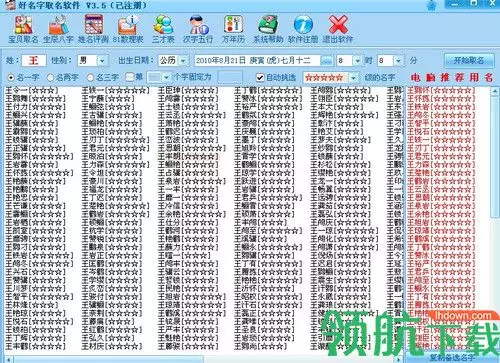Click the 姓 surname input field

point(34,61)
